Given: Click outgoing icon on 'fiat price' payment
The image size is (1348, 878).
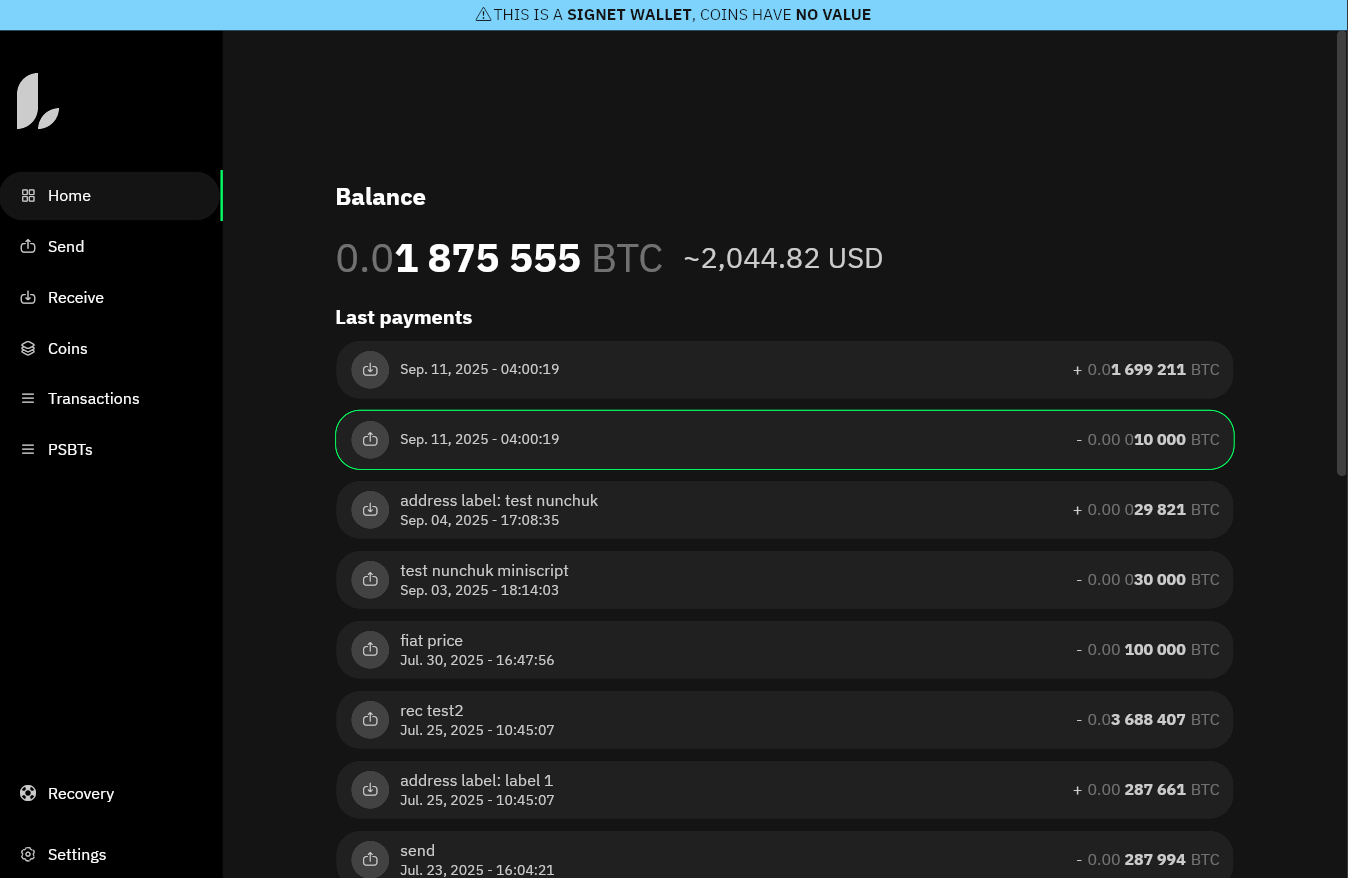Looking at the screenshot, I should tap(370, 650).
